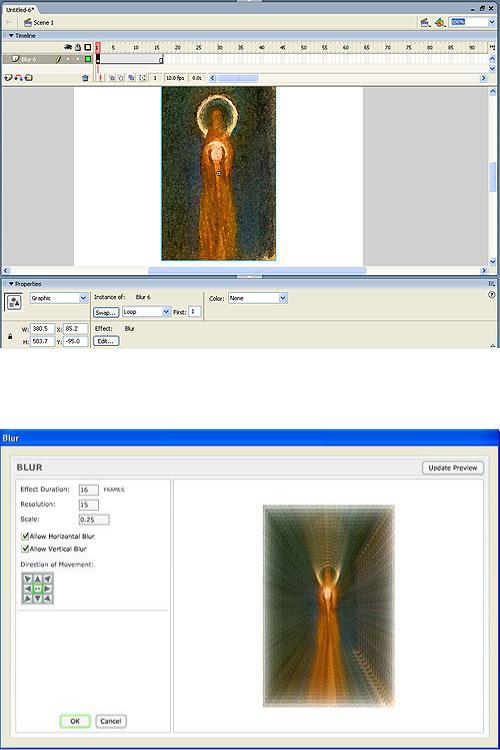Open the Graphic symbol behavior dropdown
This screenshot has width=500, height=750.
(x=83, y=298)
